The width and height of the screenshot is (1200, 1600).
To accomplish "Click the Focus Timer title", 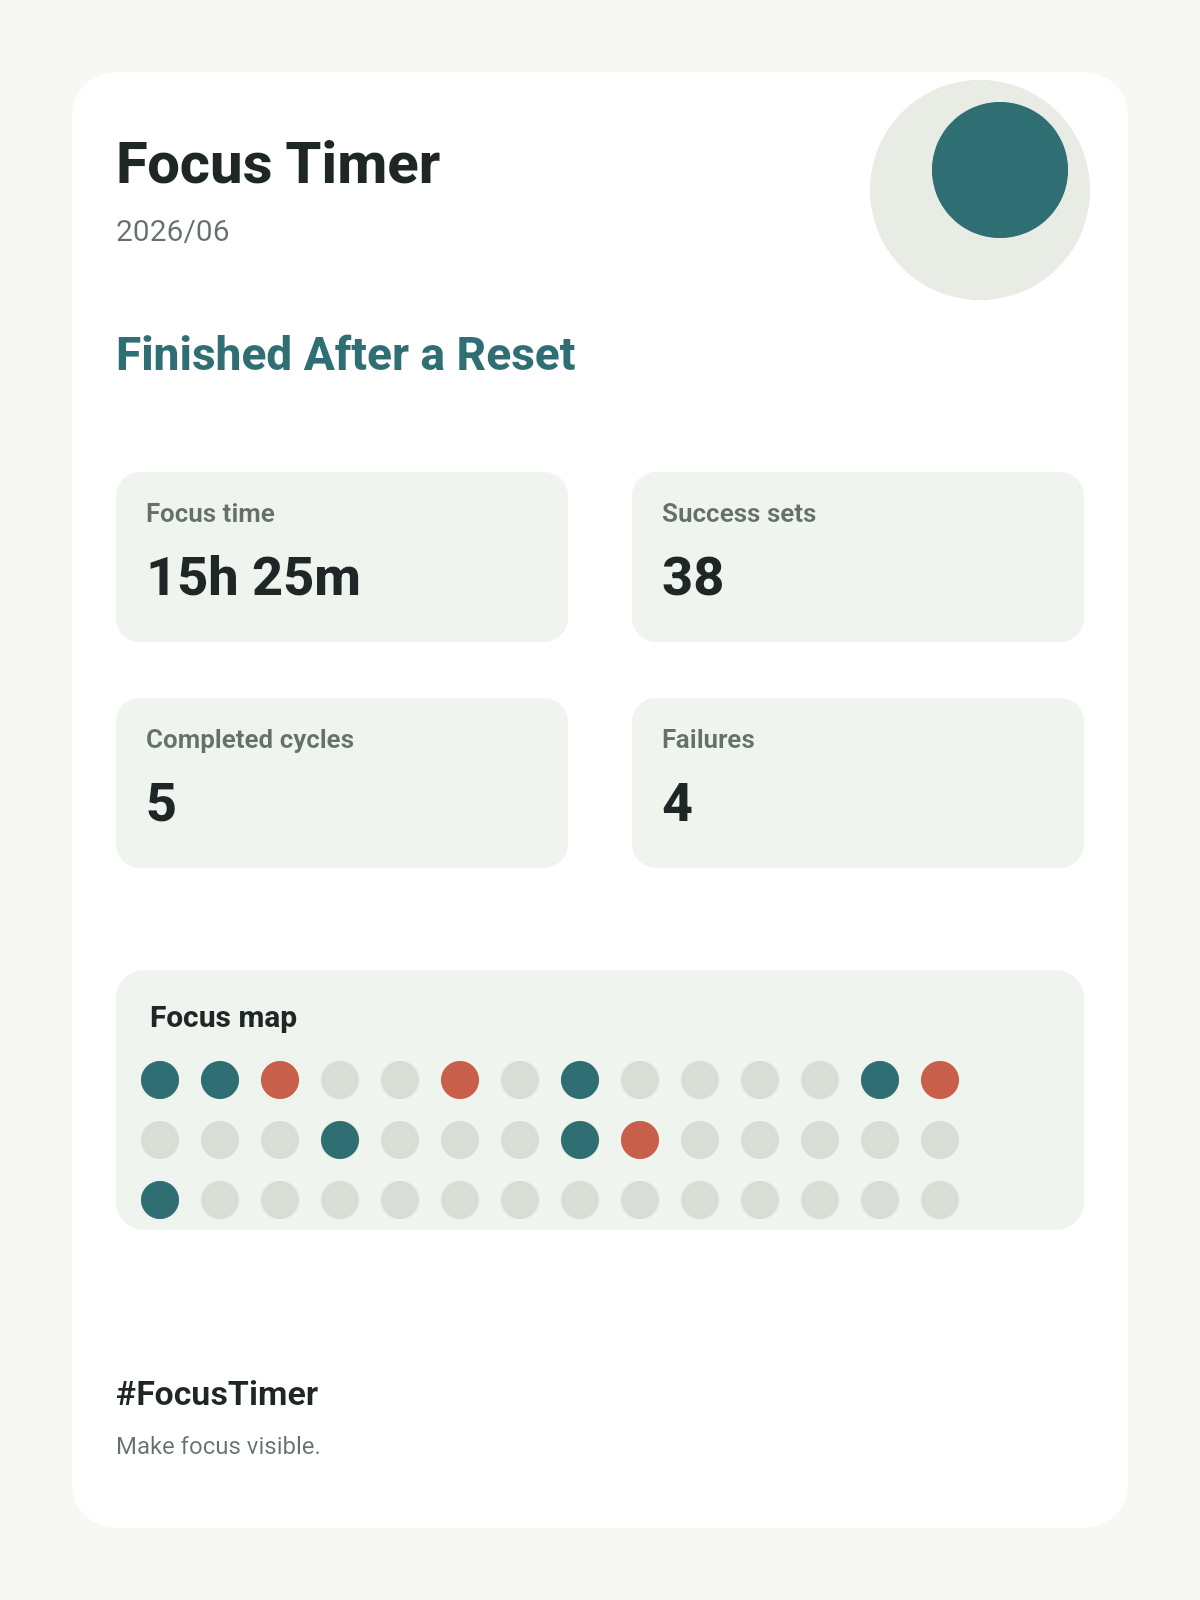I will [278, 163].
